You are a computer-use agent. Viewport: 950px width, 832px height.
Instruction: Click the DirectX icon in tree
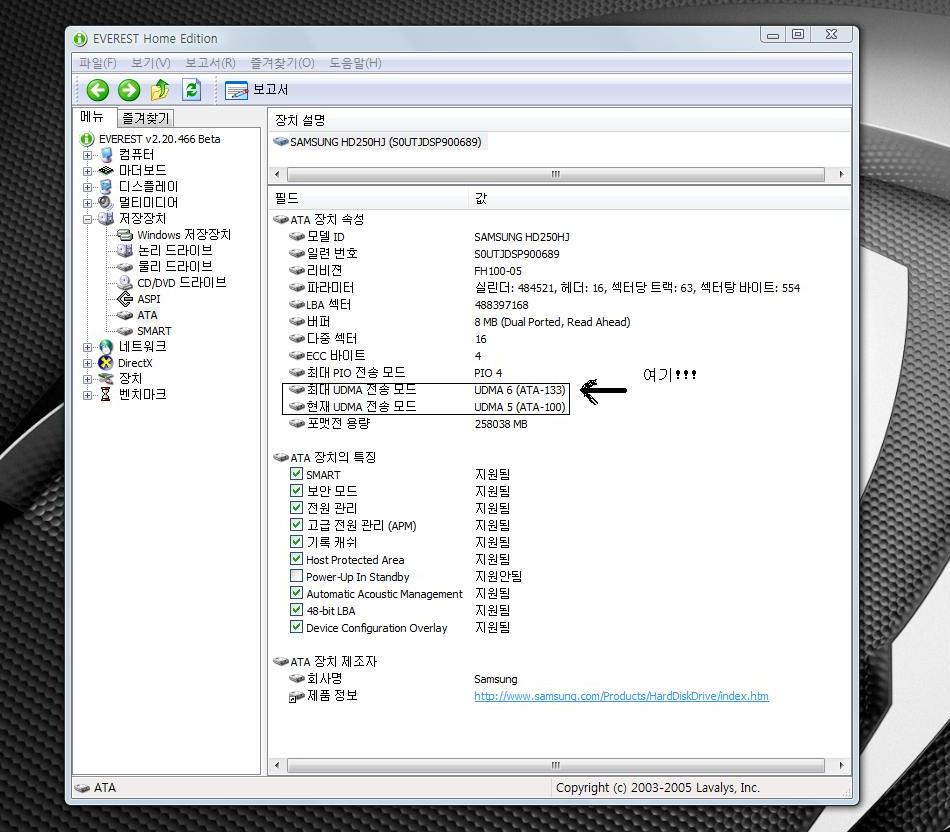(x=106, y=363)
